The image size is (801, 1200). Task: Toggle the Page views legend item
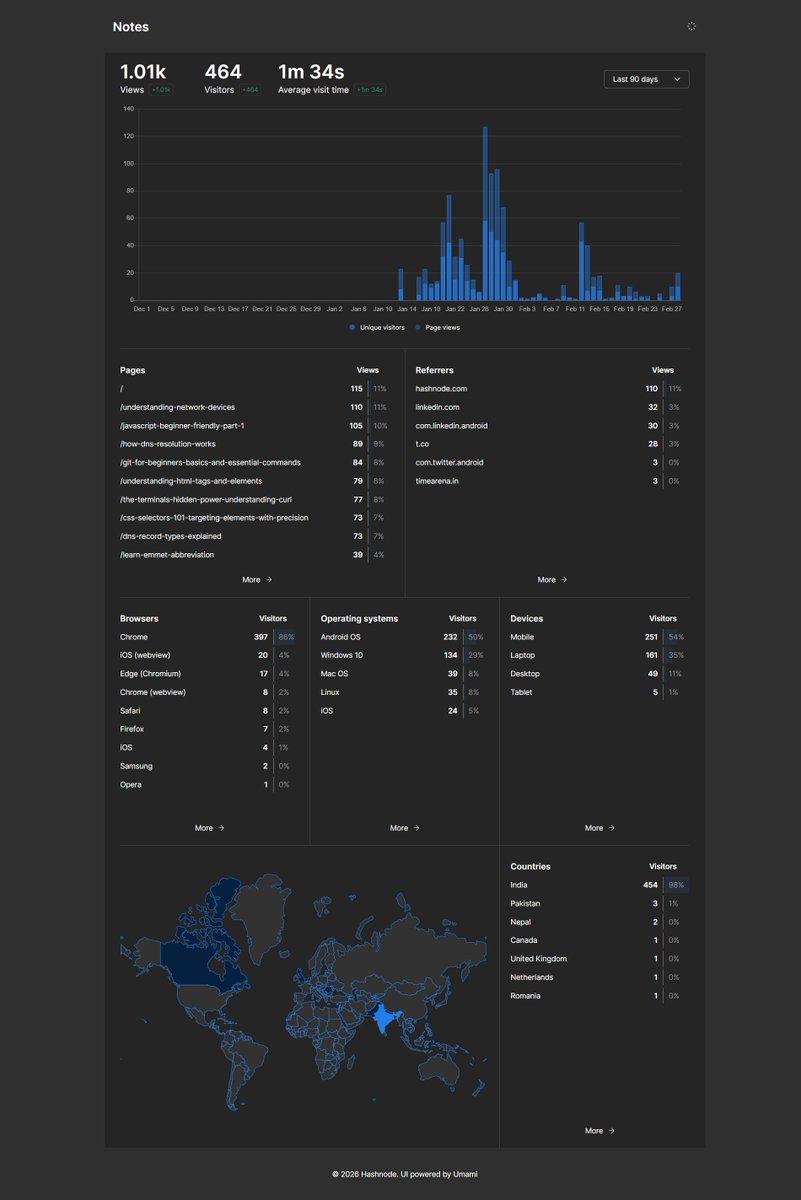[437, 327]
